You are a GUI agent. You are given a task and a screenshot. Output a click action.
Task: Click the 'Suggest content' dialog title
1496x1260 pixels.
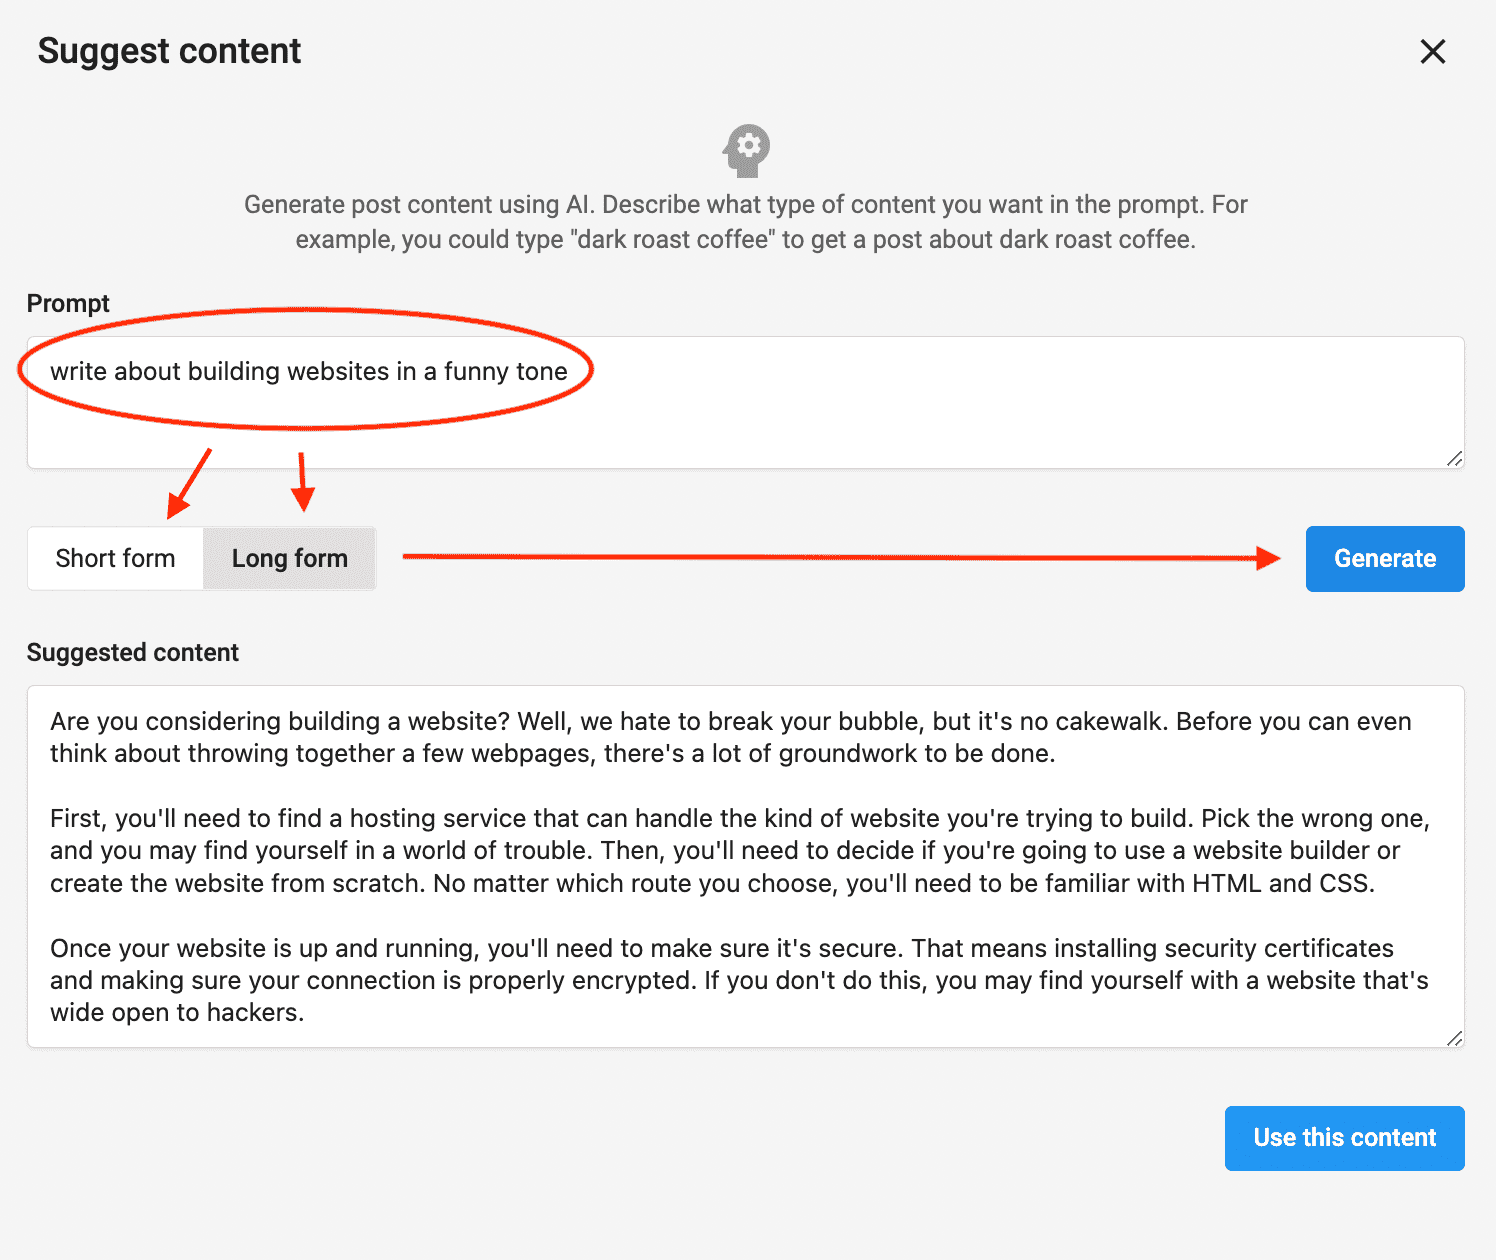pos(169,51)
